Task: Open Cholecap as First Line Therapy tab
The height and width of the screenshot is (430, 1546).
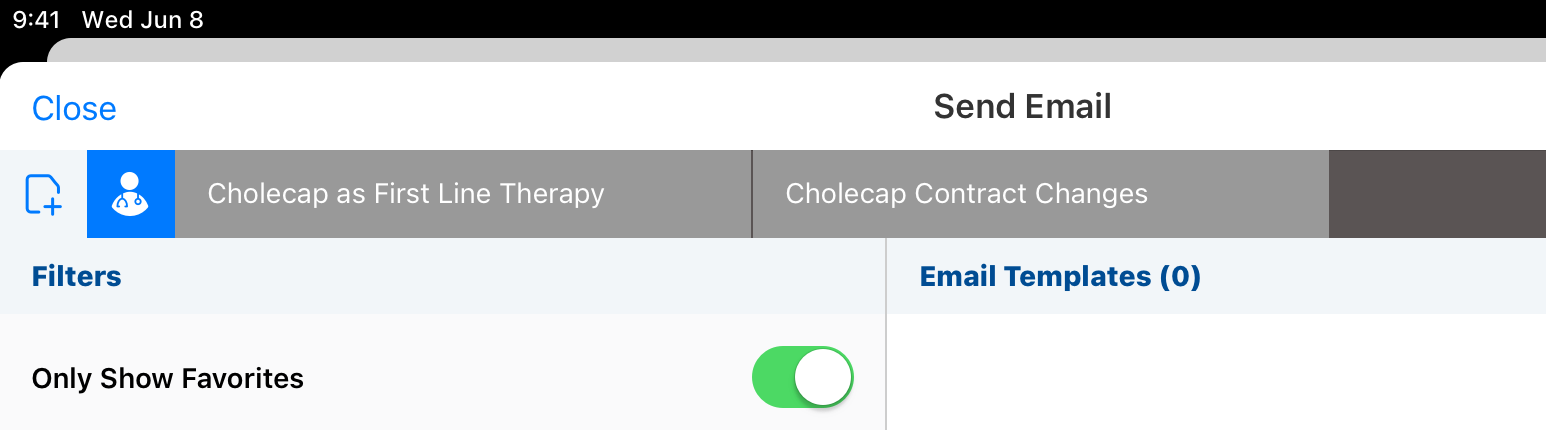Action: point(405,194)
